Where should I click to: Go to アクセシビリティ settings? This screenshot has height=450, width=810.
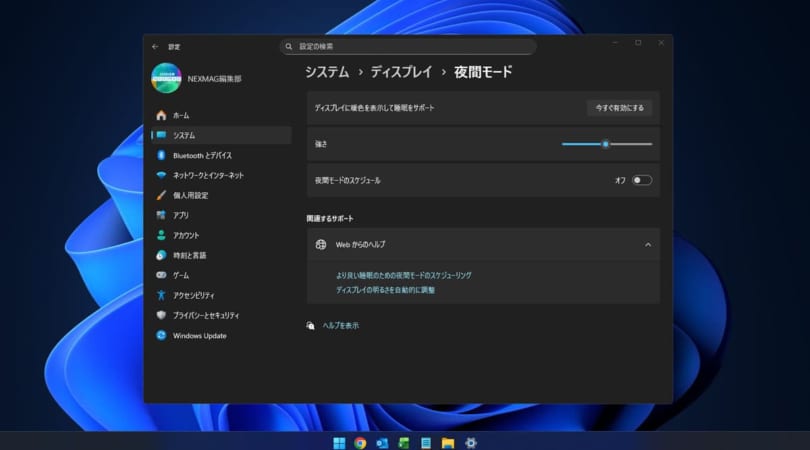click(193, 295)
